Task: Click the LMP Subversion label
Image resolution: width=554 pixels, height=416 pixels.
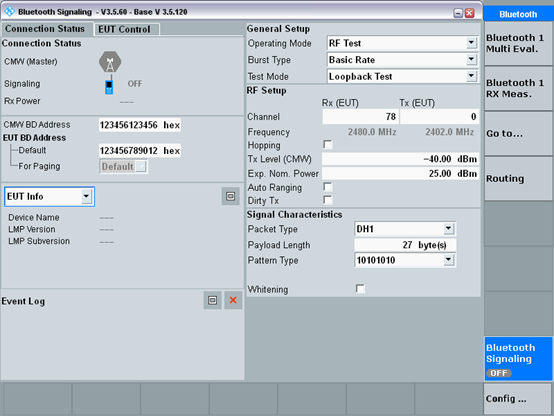Action: tap(39, 241)
